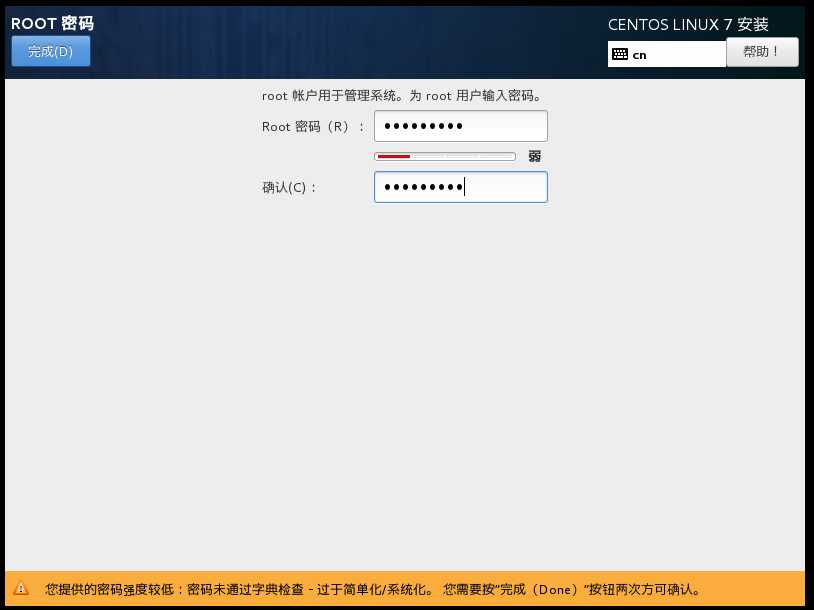This screenshot has width=814, height=610.
Task: Click the ROOT 密码 page title
Action: click(x=52, y=23)
